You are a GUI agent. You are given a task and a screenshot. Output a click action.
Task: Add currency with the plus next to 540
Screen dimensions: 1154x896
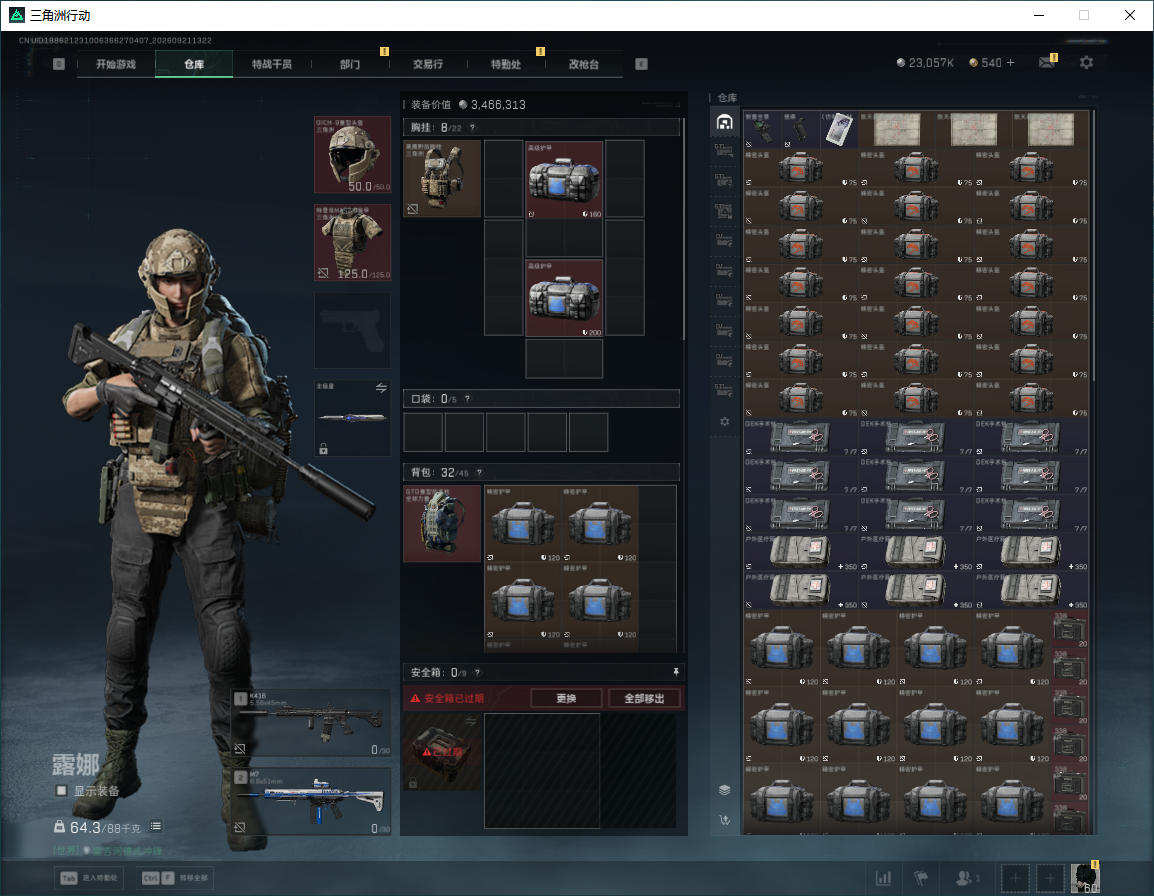1010,63
